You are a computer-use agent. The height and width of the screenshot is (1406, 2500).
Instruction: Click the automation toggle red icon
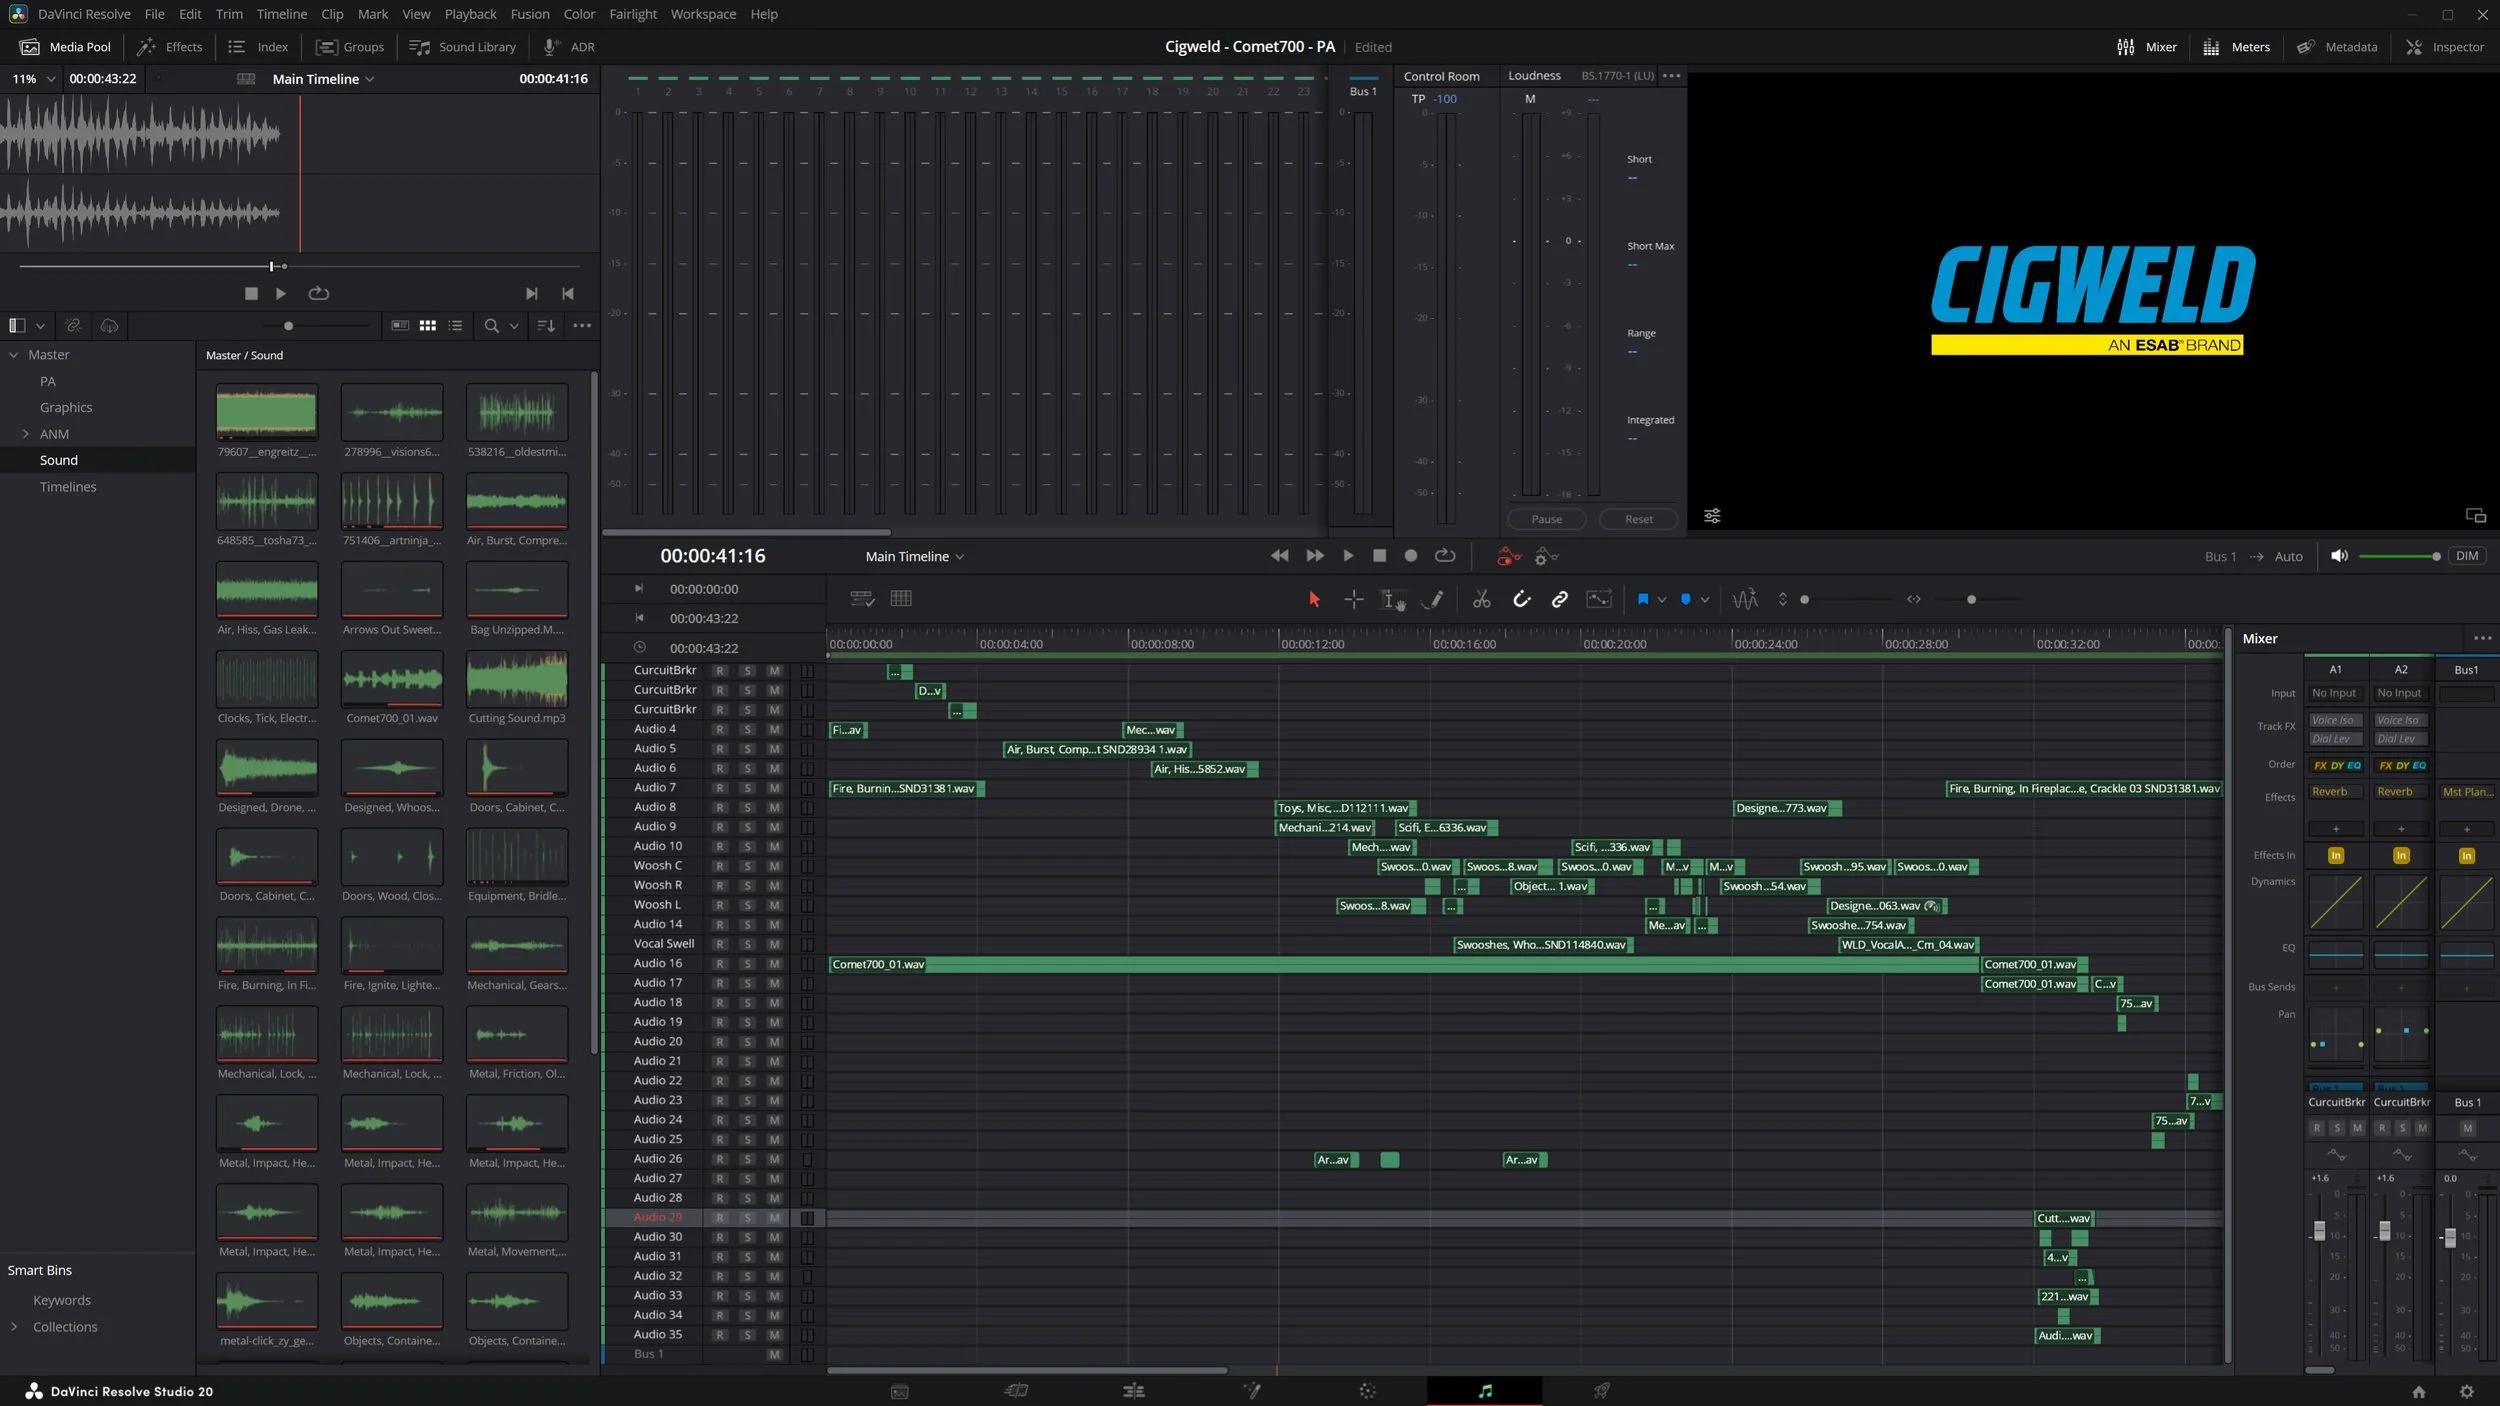click(1508, 556)
